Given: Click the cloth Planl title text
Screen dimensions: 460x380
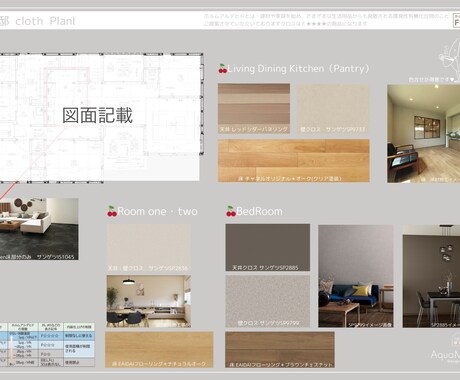Looking at the screenshot, I should coord(45,21).
